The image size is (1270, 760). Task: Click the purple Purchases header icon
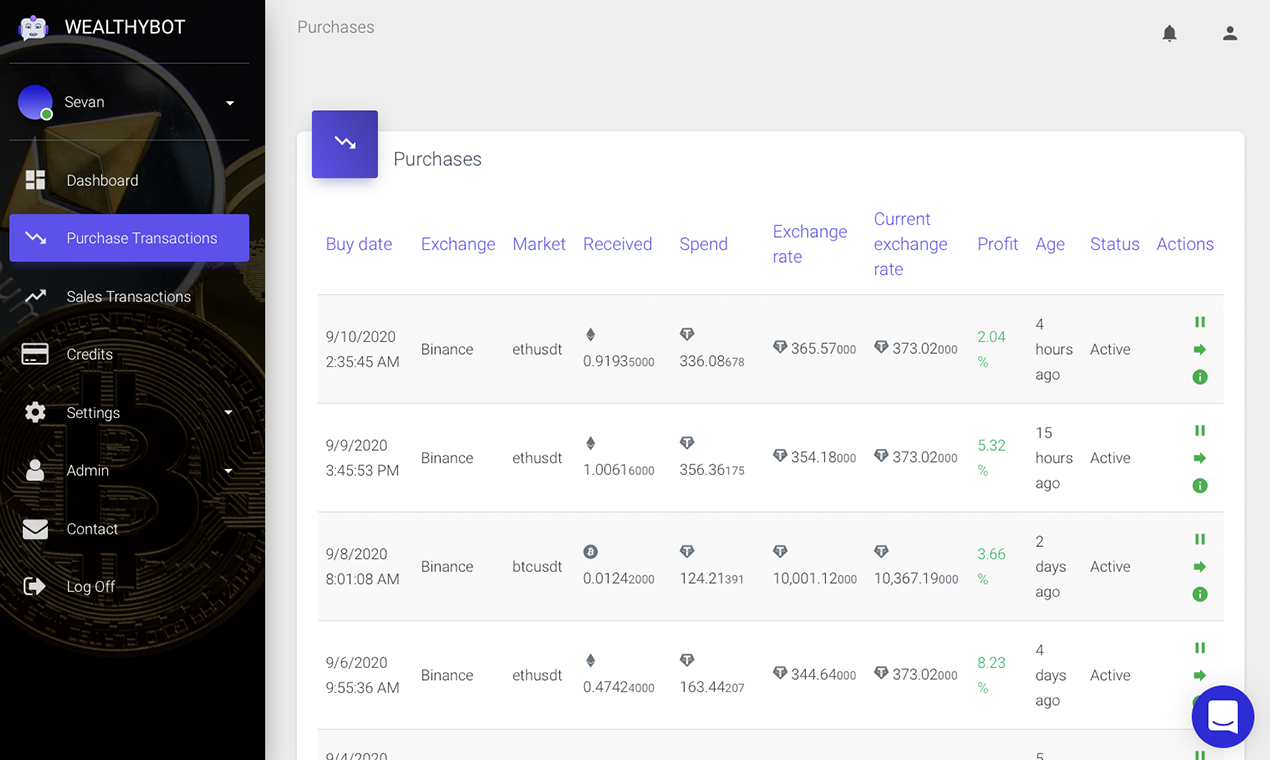344,144
